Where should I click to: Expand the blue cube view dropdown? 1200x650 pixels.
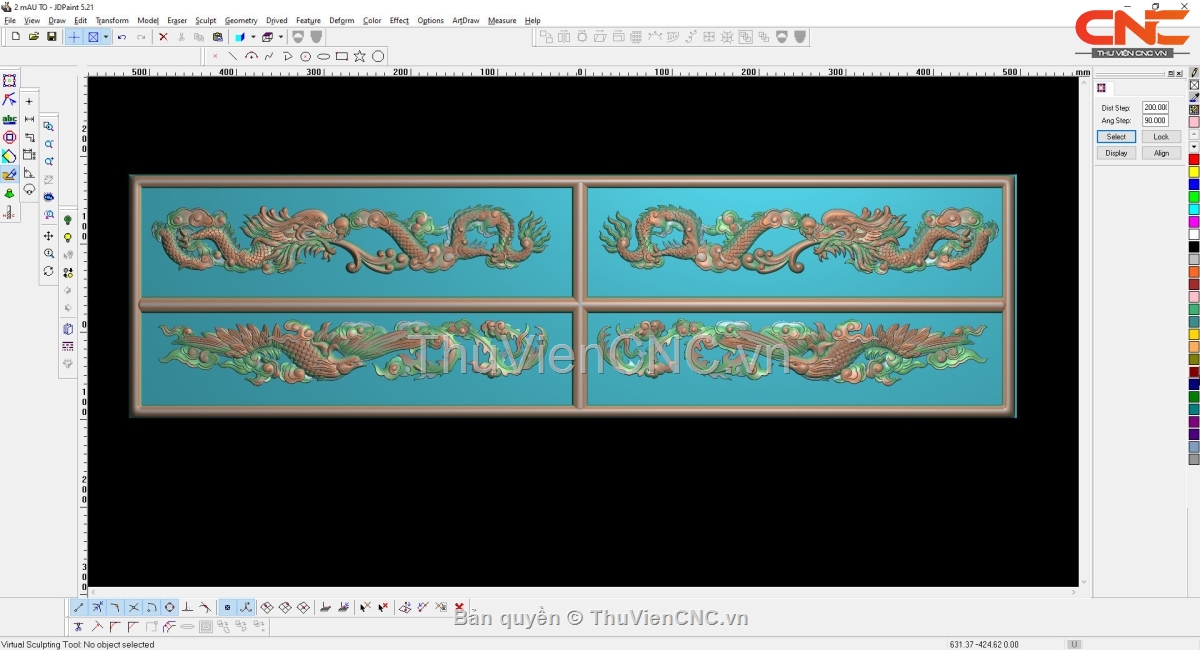coord(253,37)
